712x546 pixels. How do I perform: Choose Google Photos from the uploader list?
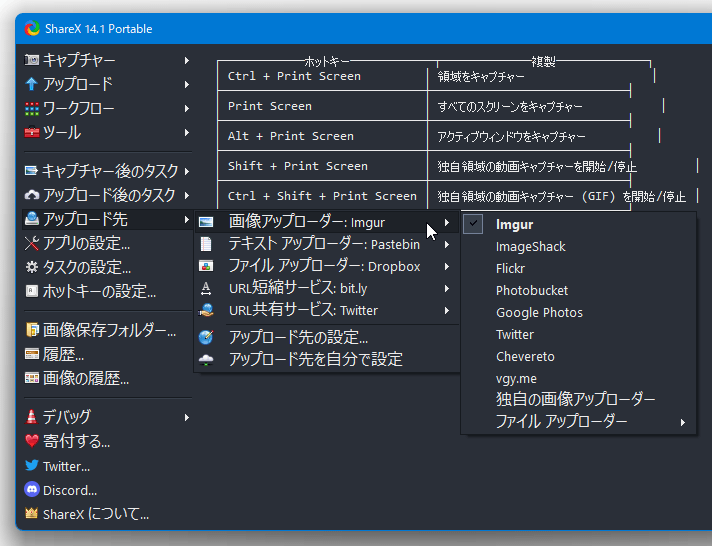click(578, 313)
